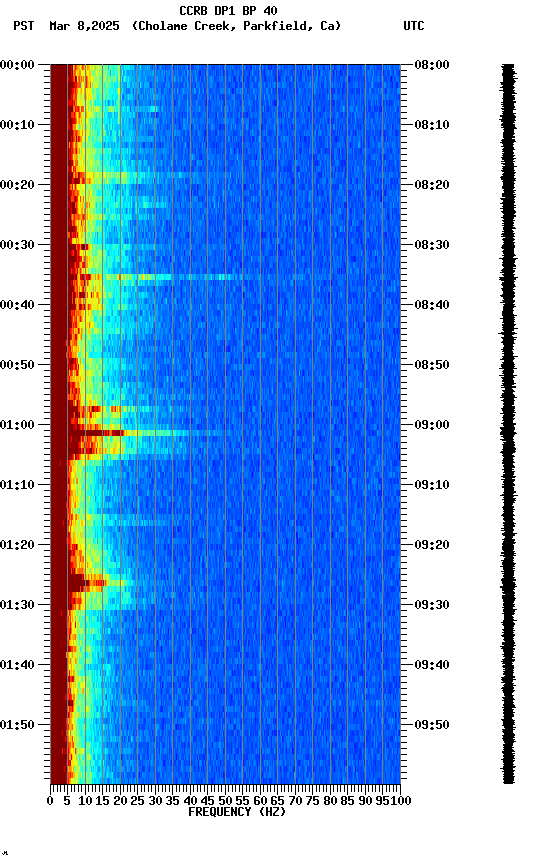
Task: Click the 00:30 PST time label
Action: (17, 245)
